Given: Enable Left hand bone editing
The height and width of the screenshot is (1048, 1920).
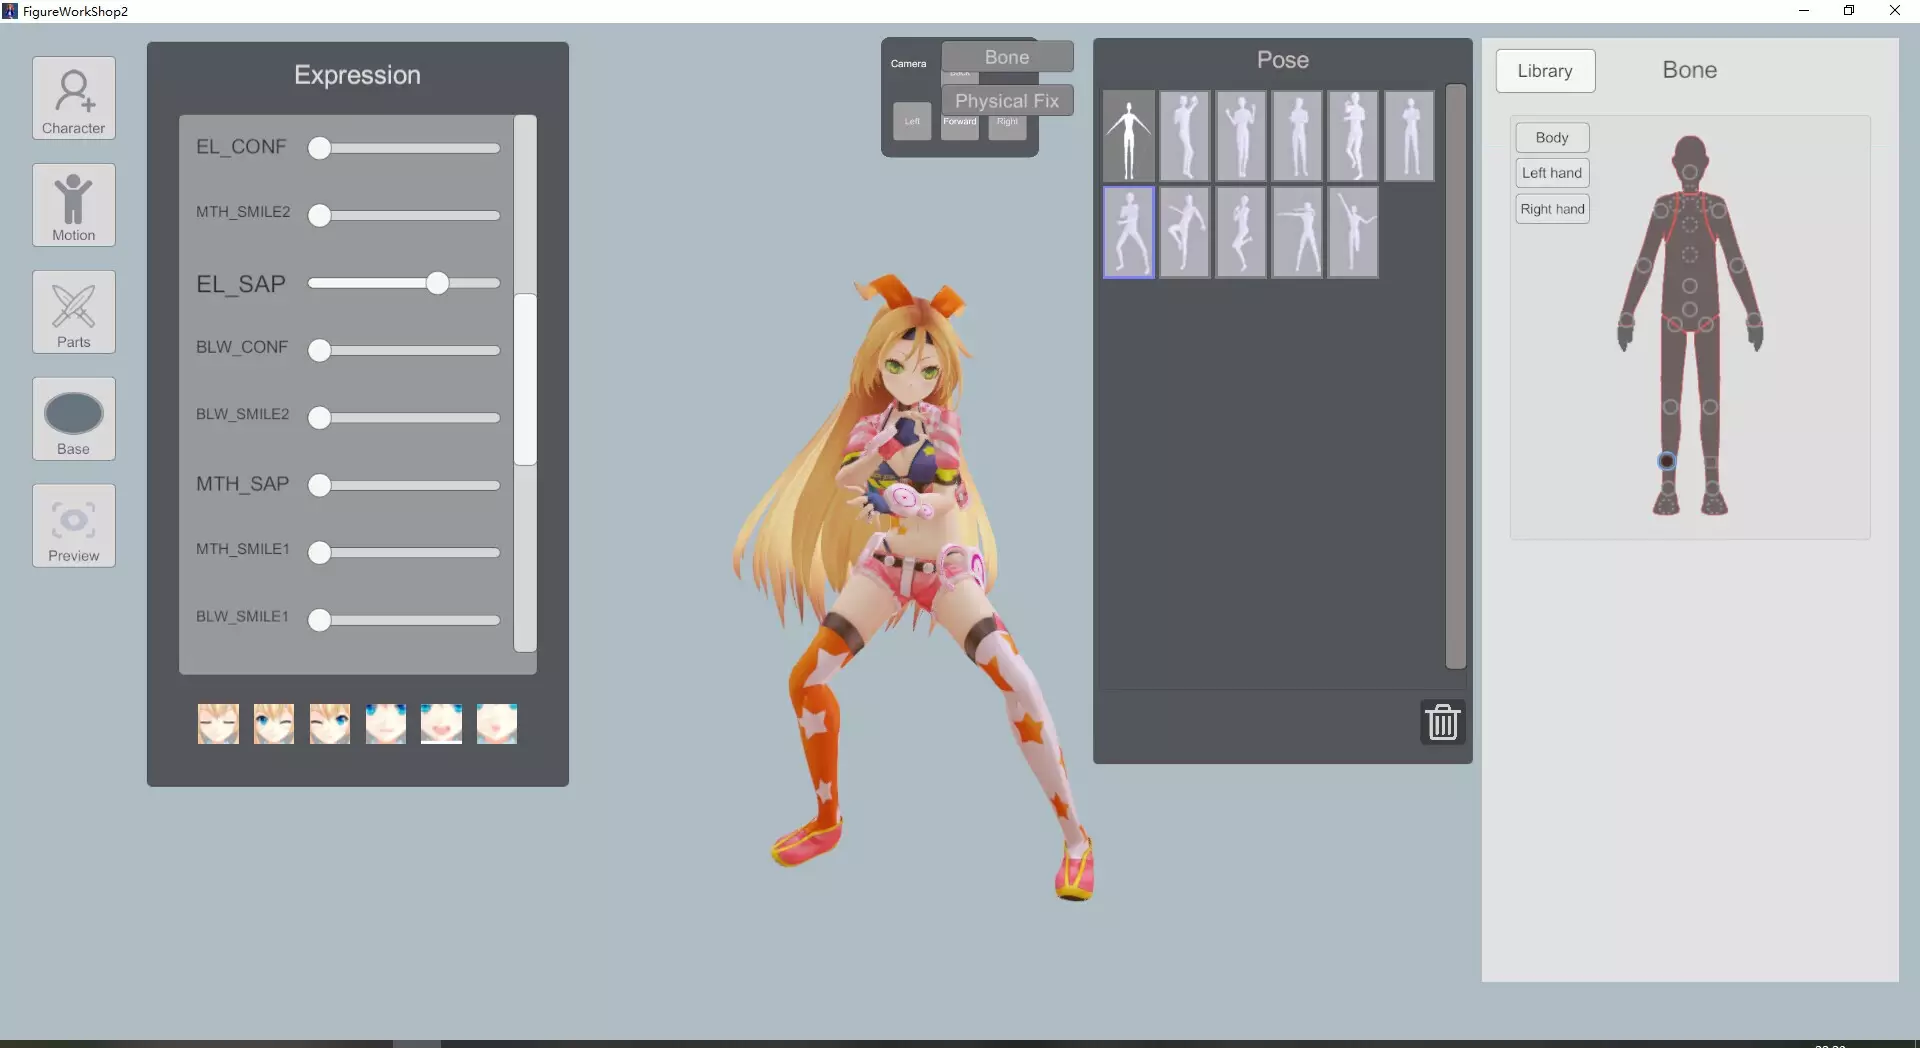Looking at the screenshot, I should (x=1552, y=172).
